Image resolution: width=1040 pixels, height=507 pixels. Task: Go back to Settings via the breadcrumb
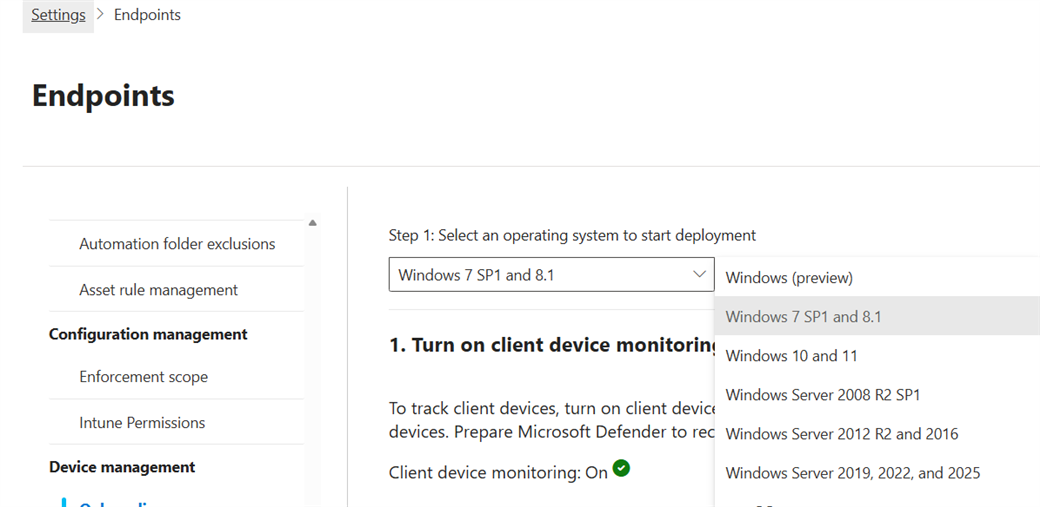(58, 15)
